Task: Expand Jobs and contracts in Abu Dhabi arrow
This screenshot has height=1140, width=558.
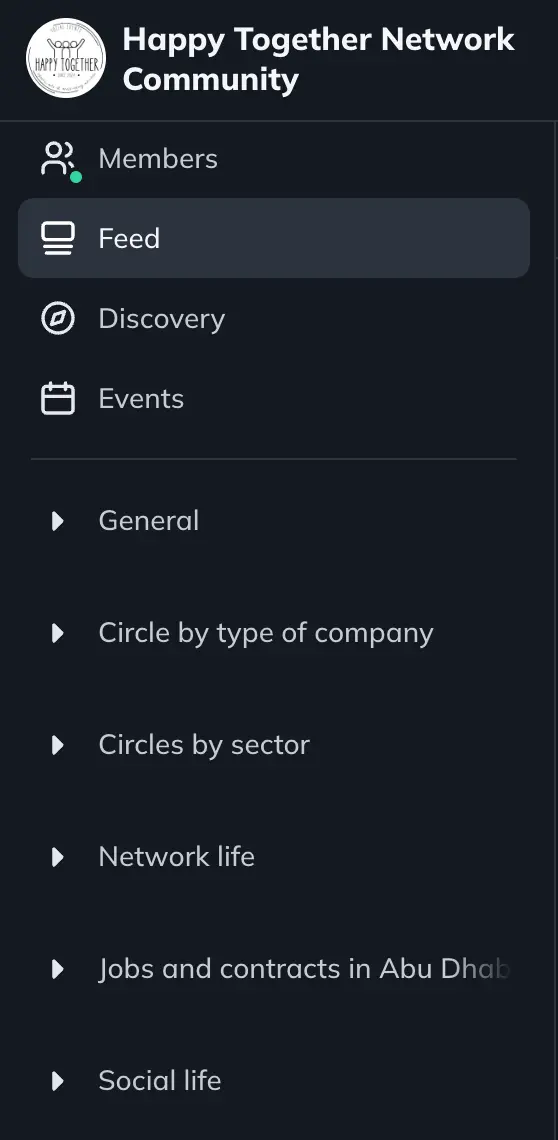Action: point(57,968)
